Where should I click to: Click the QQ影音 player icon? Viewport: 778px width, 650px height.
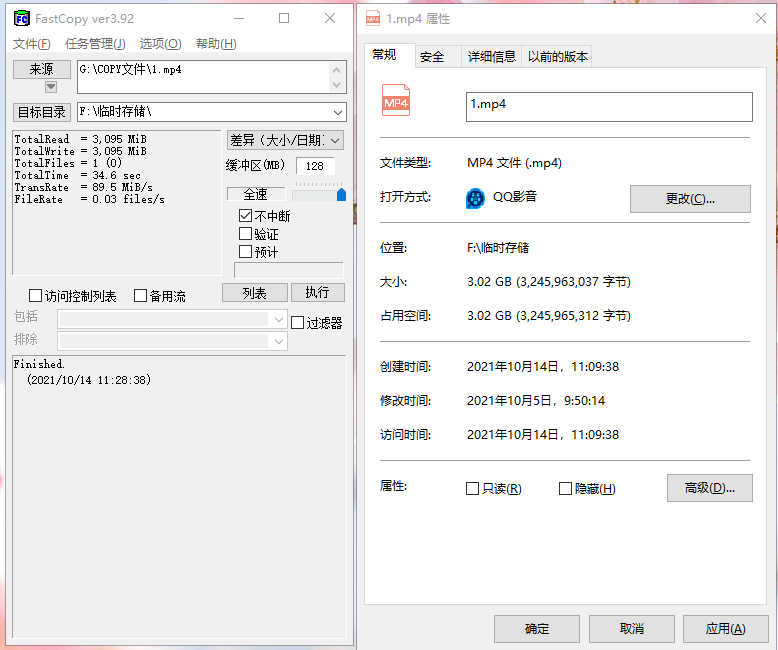[475, 198]
